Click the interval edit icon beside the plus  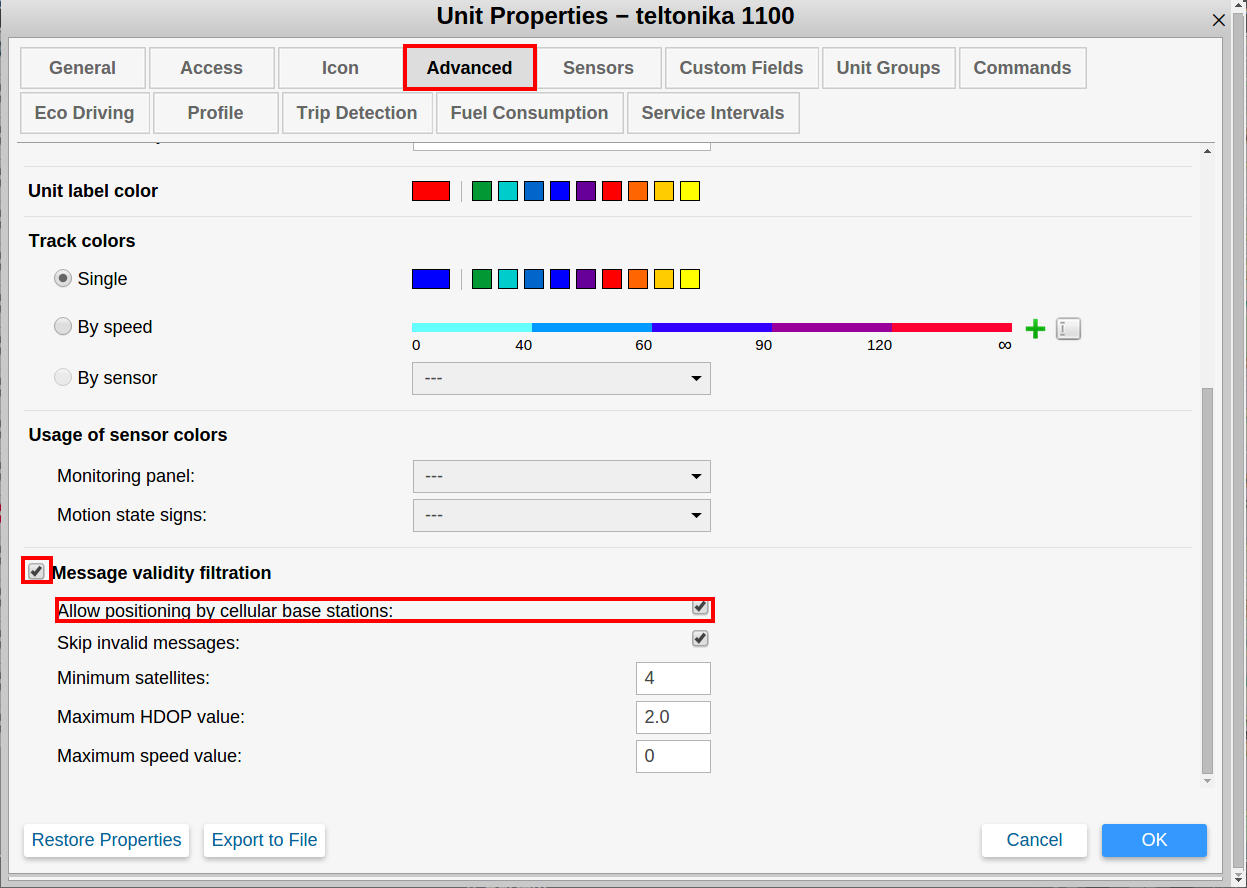click(1068, 329)
